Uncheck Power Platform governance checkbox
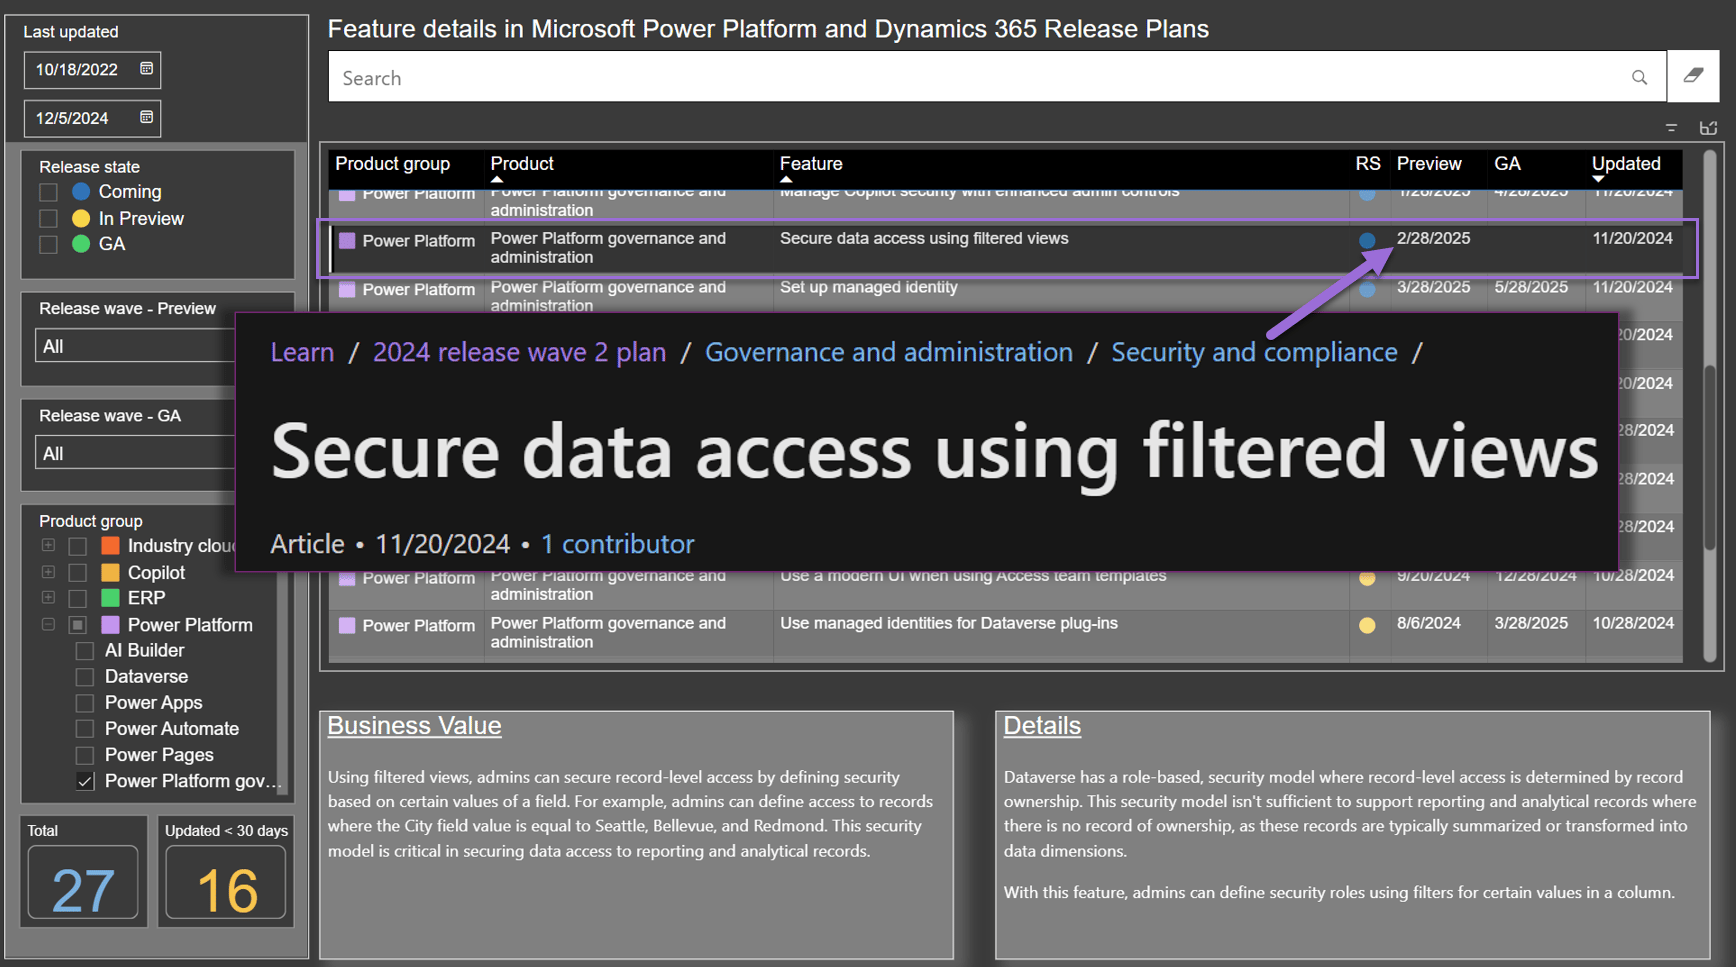This screenshot has width=1736, height=967. pyautogui.click(x=85, y=781)
